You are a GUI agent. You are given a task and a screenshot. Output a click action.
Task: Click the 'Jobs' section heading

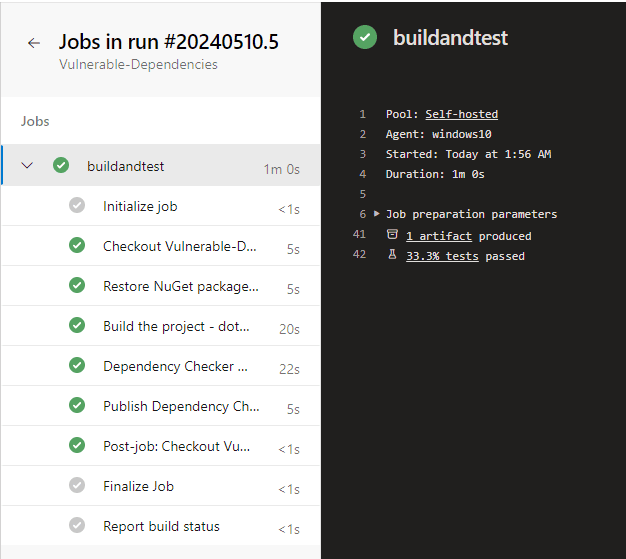click(35, 121)
